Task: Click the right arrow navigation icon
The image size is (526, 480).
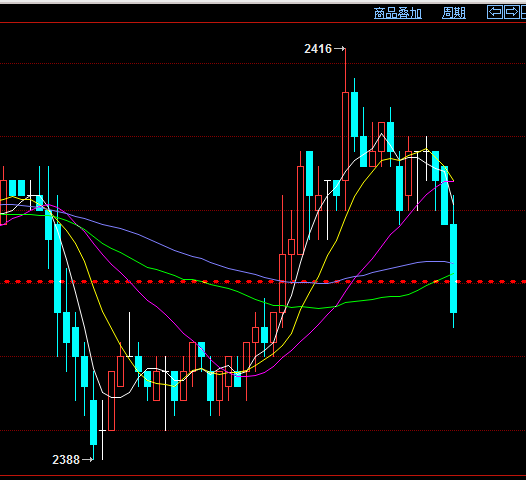Action: pos(512,12)
